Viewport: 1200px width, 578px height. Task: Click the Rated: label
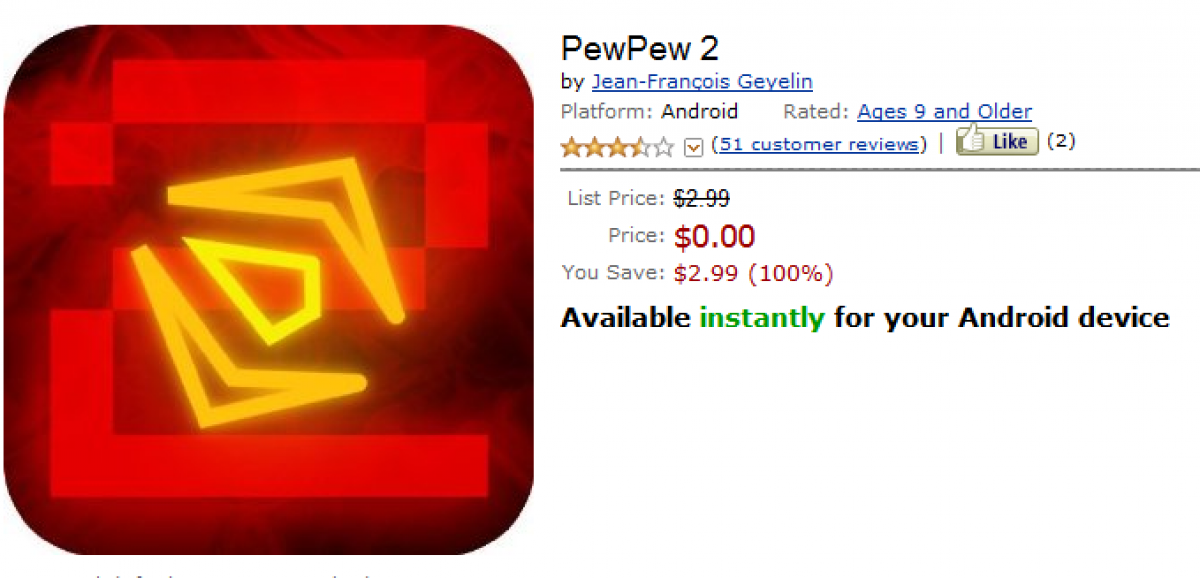click(815, 111)
